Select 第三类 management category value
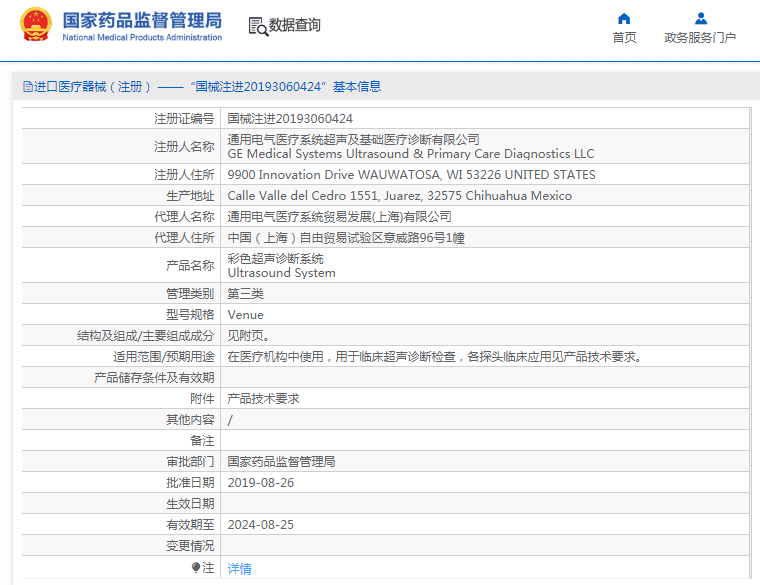Viewport: 760px width, 585px height. (x=245, y=294)
